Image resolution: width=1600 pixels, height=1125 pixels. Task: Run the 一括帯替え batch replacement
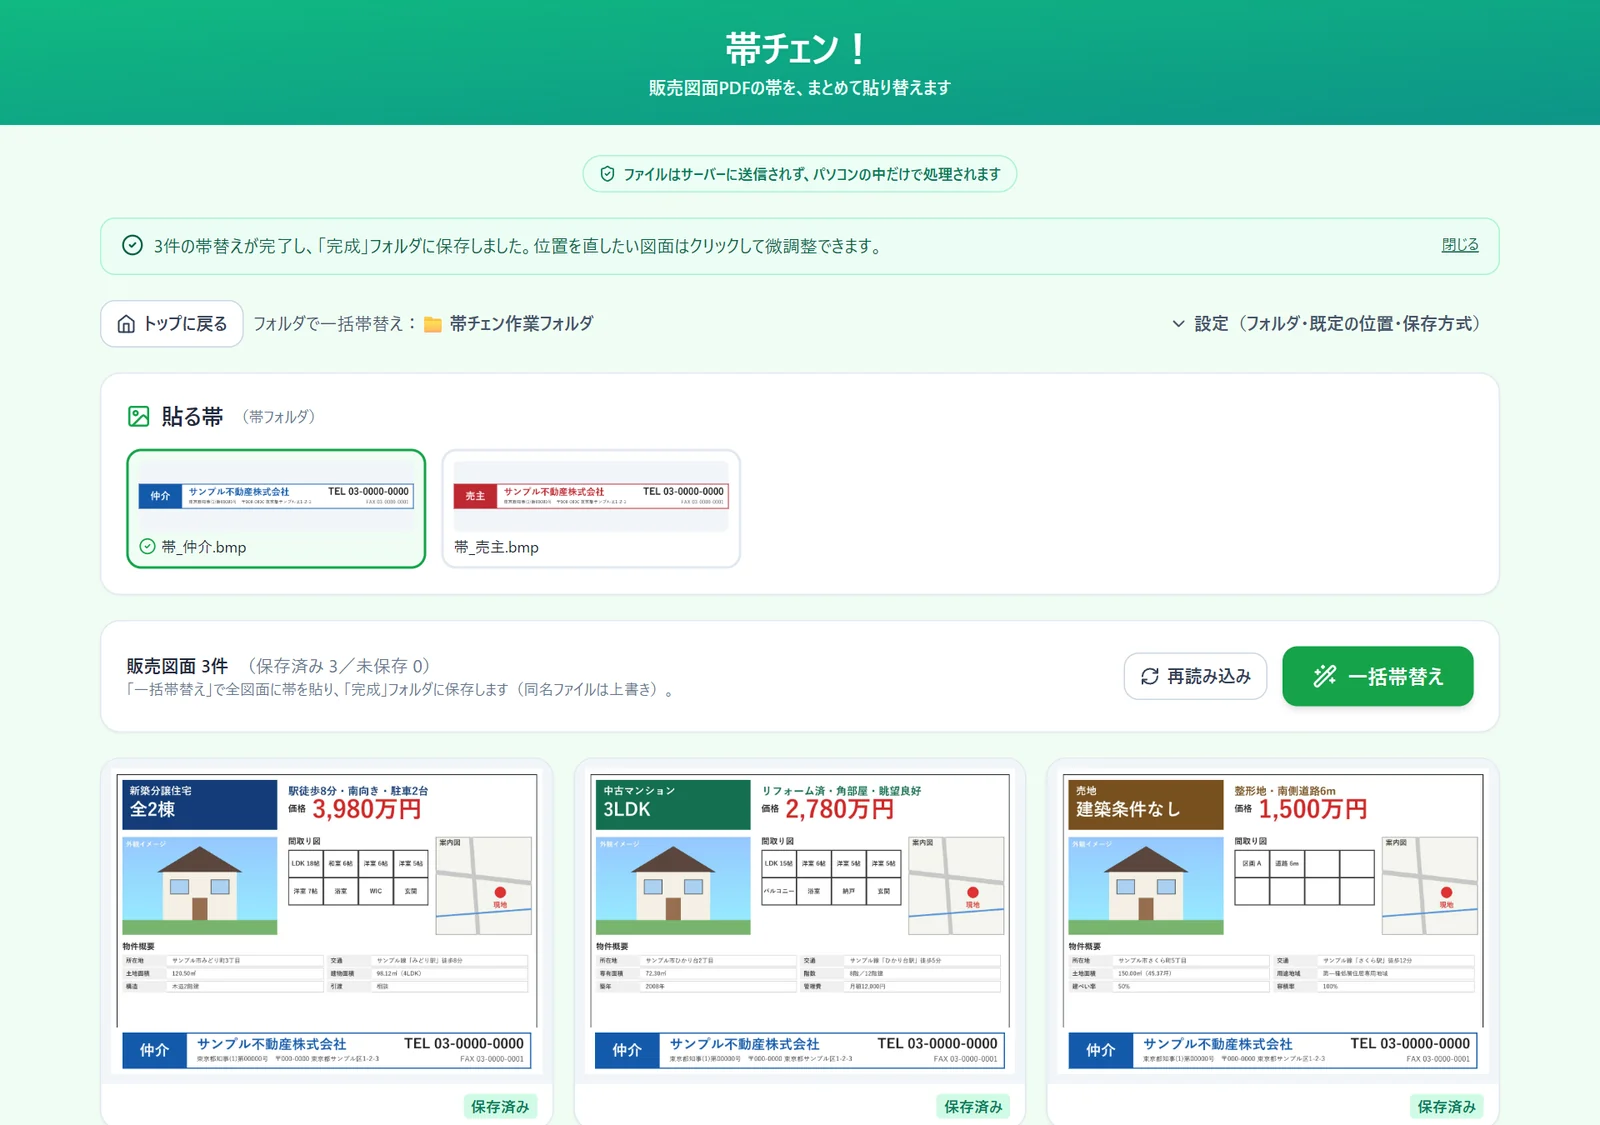point(1378,676)
